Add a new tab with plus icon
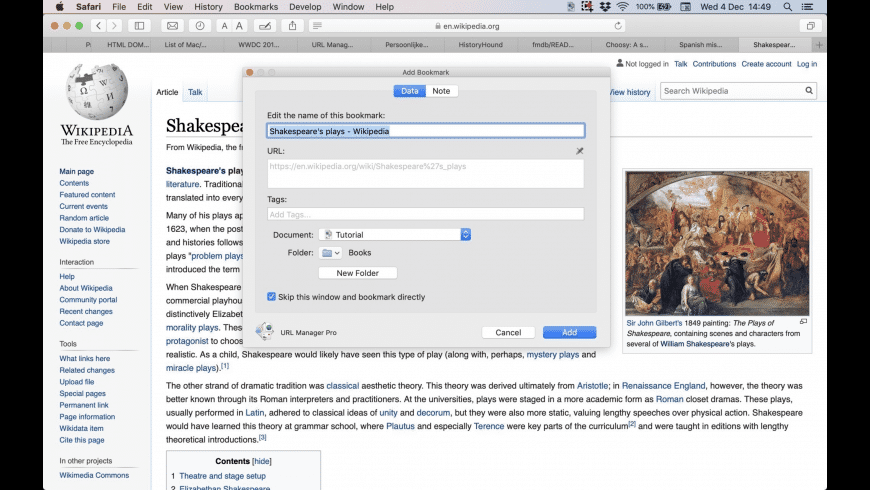The height and width of the screenshot is (490, 870). click(x=819, y=45)
